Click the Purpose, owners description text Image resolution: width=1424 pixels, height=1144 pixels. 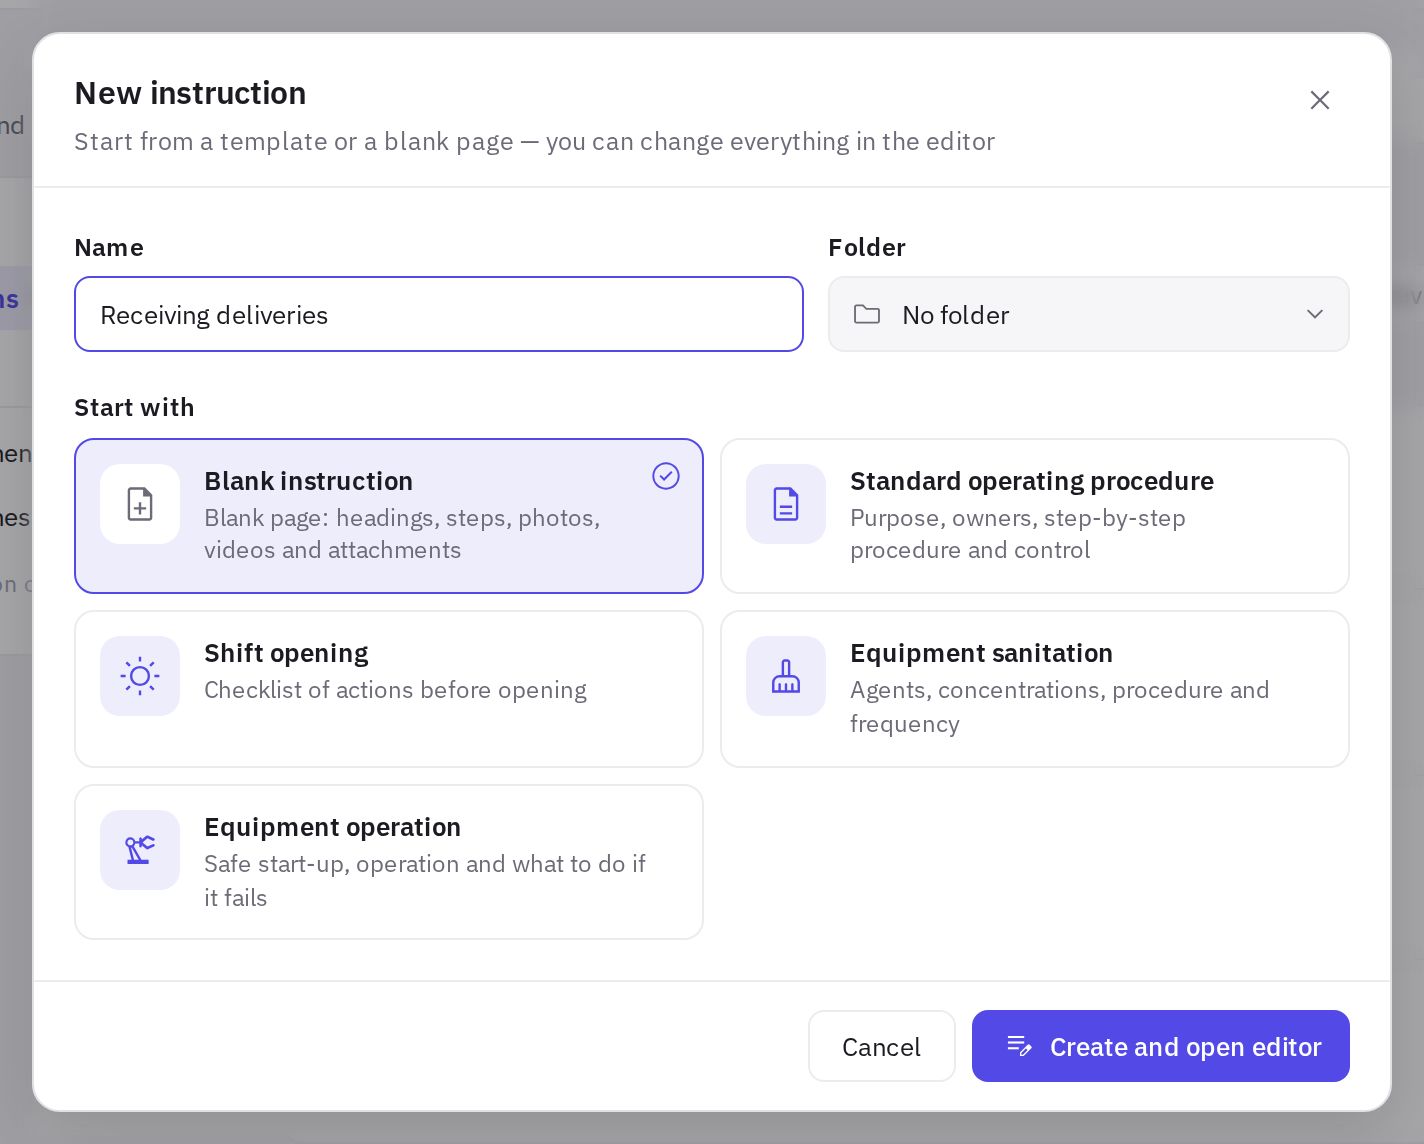1018,534
